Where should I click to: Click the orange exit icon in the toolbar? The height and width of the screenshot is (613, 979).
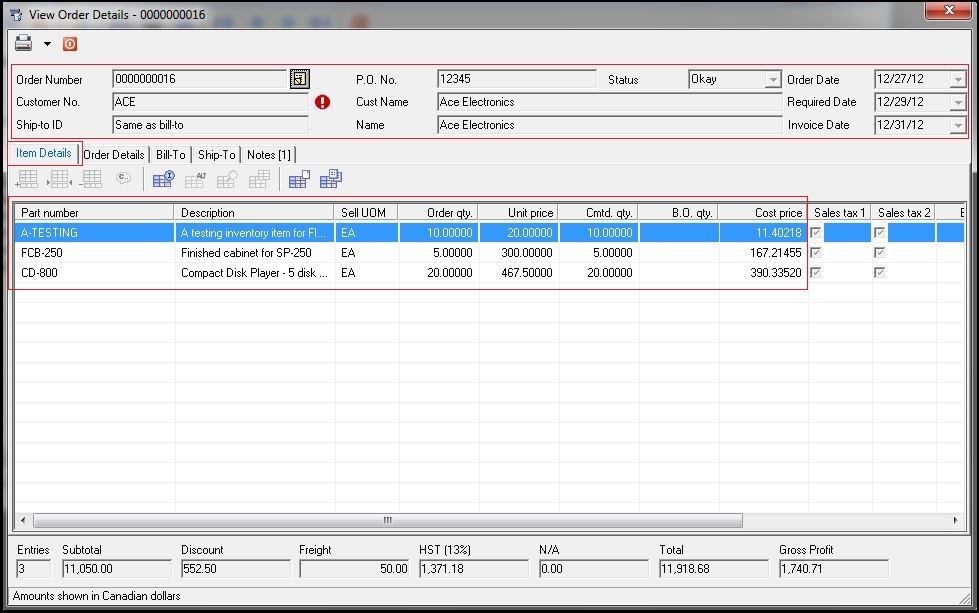70,44
